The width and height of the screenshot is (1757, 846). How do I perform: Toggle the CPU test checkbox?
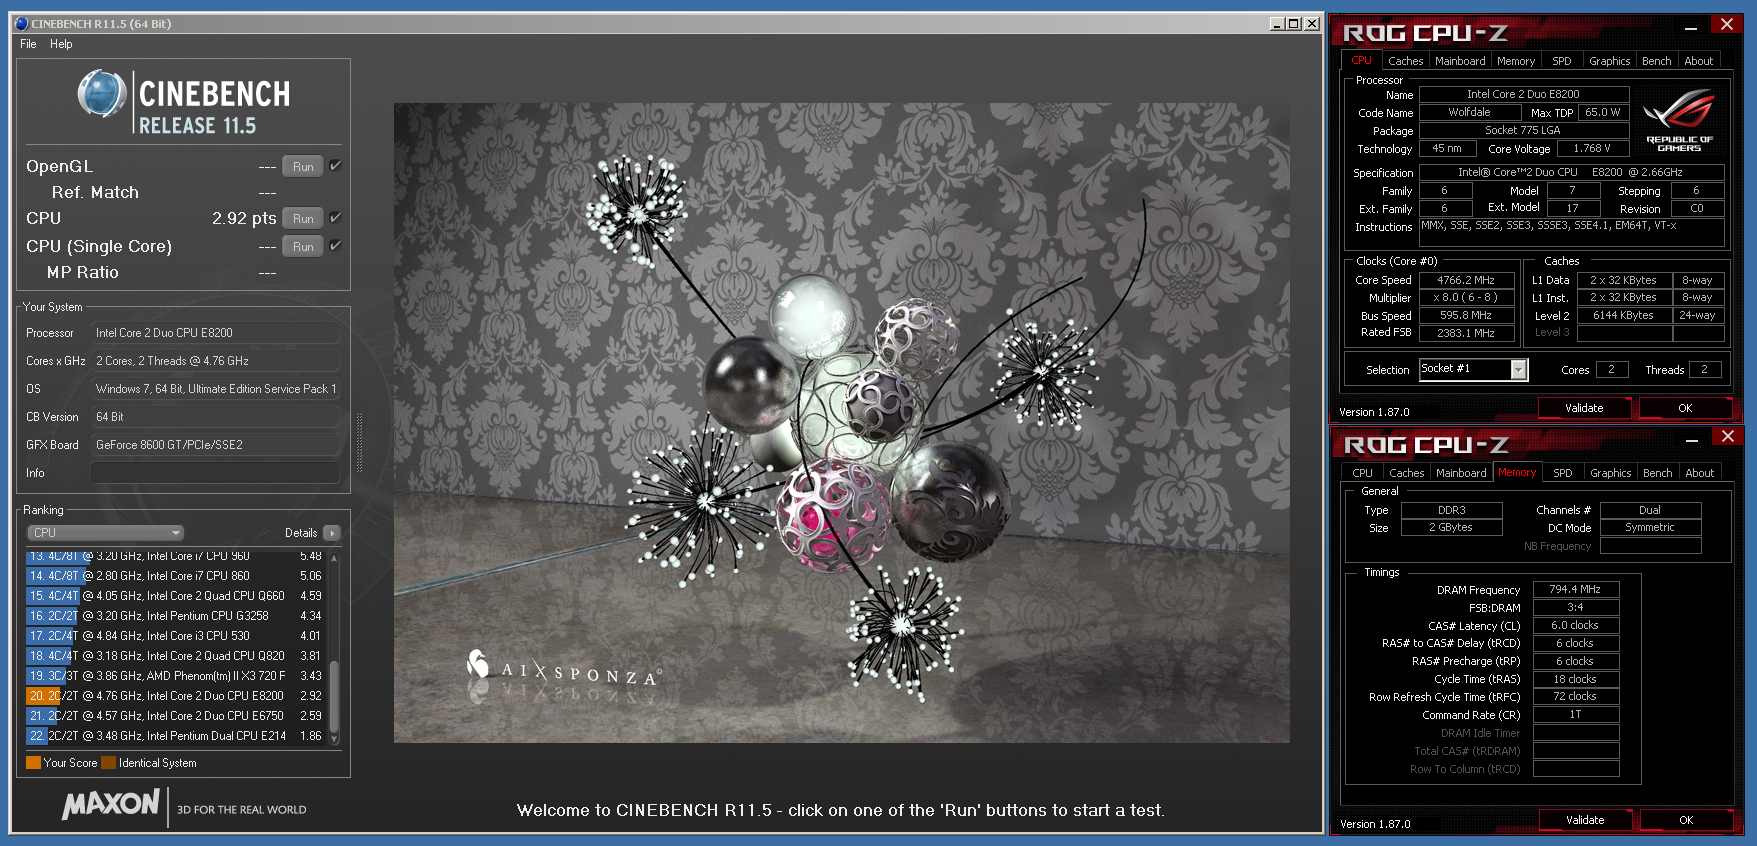[x=336, y=218]
